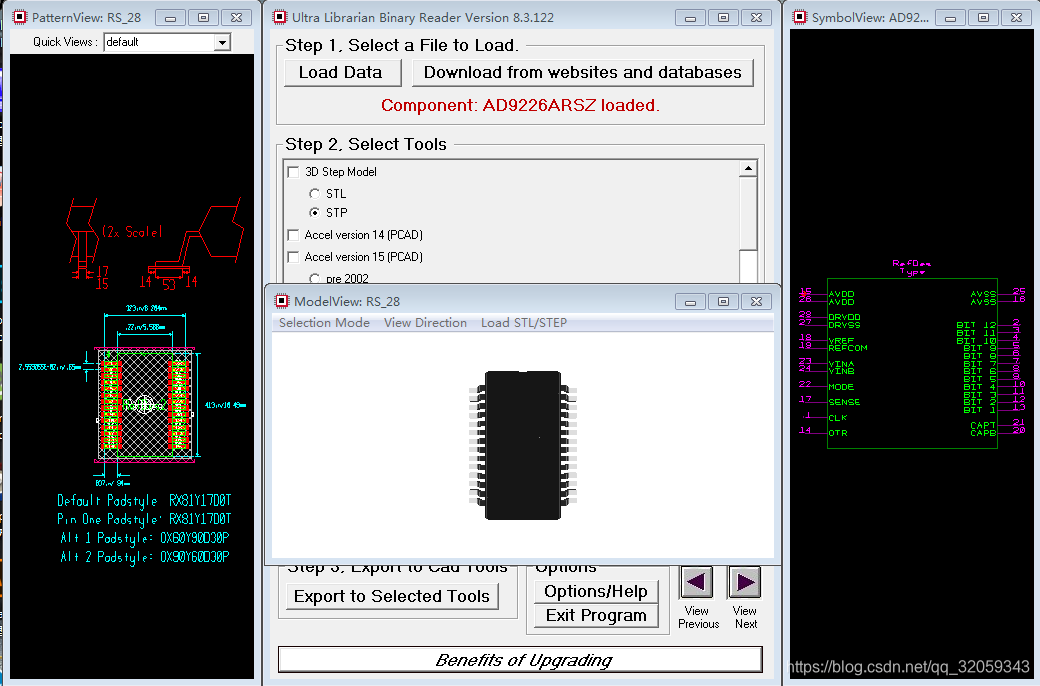Click the OTR pin label in SymbolView
The height and width of the screenshot is (686, 1040).
click(x=838, y=433)
